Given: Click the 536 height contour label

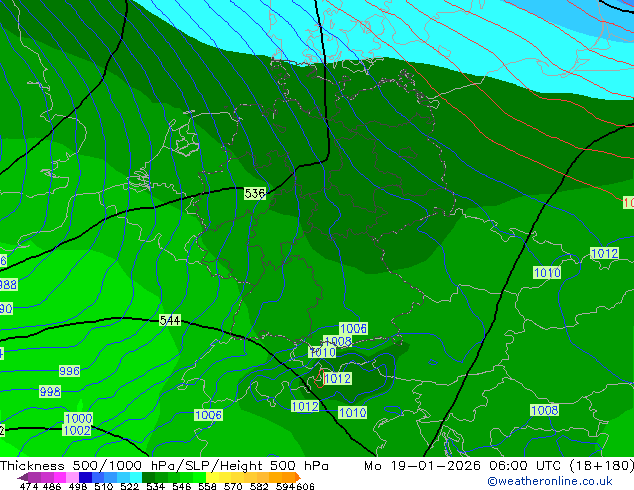Looking at the screenshot, I should tap(255, 194).
